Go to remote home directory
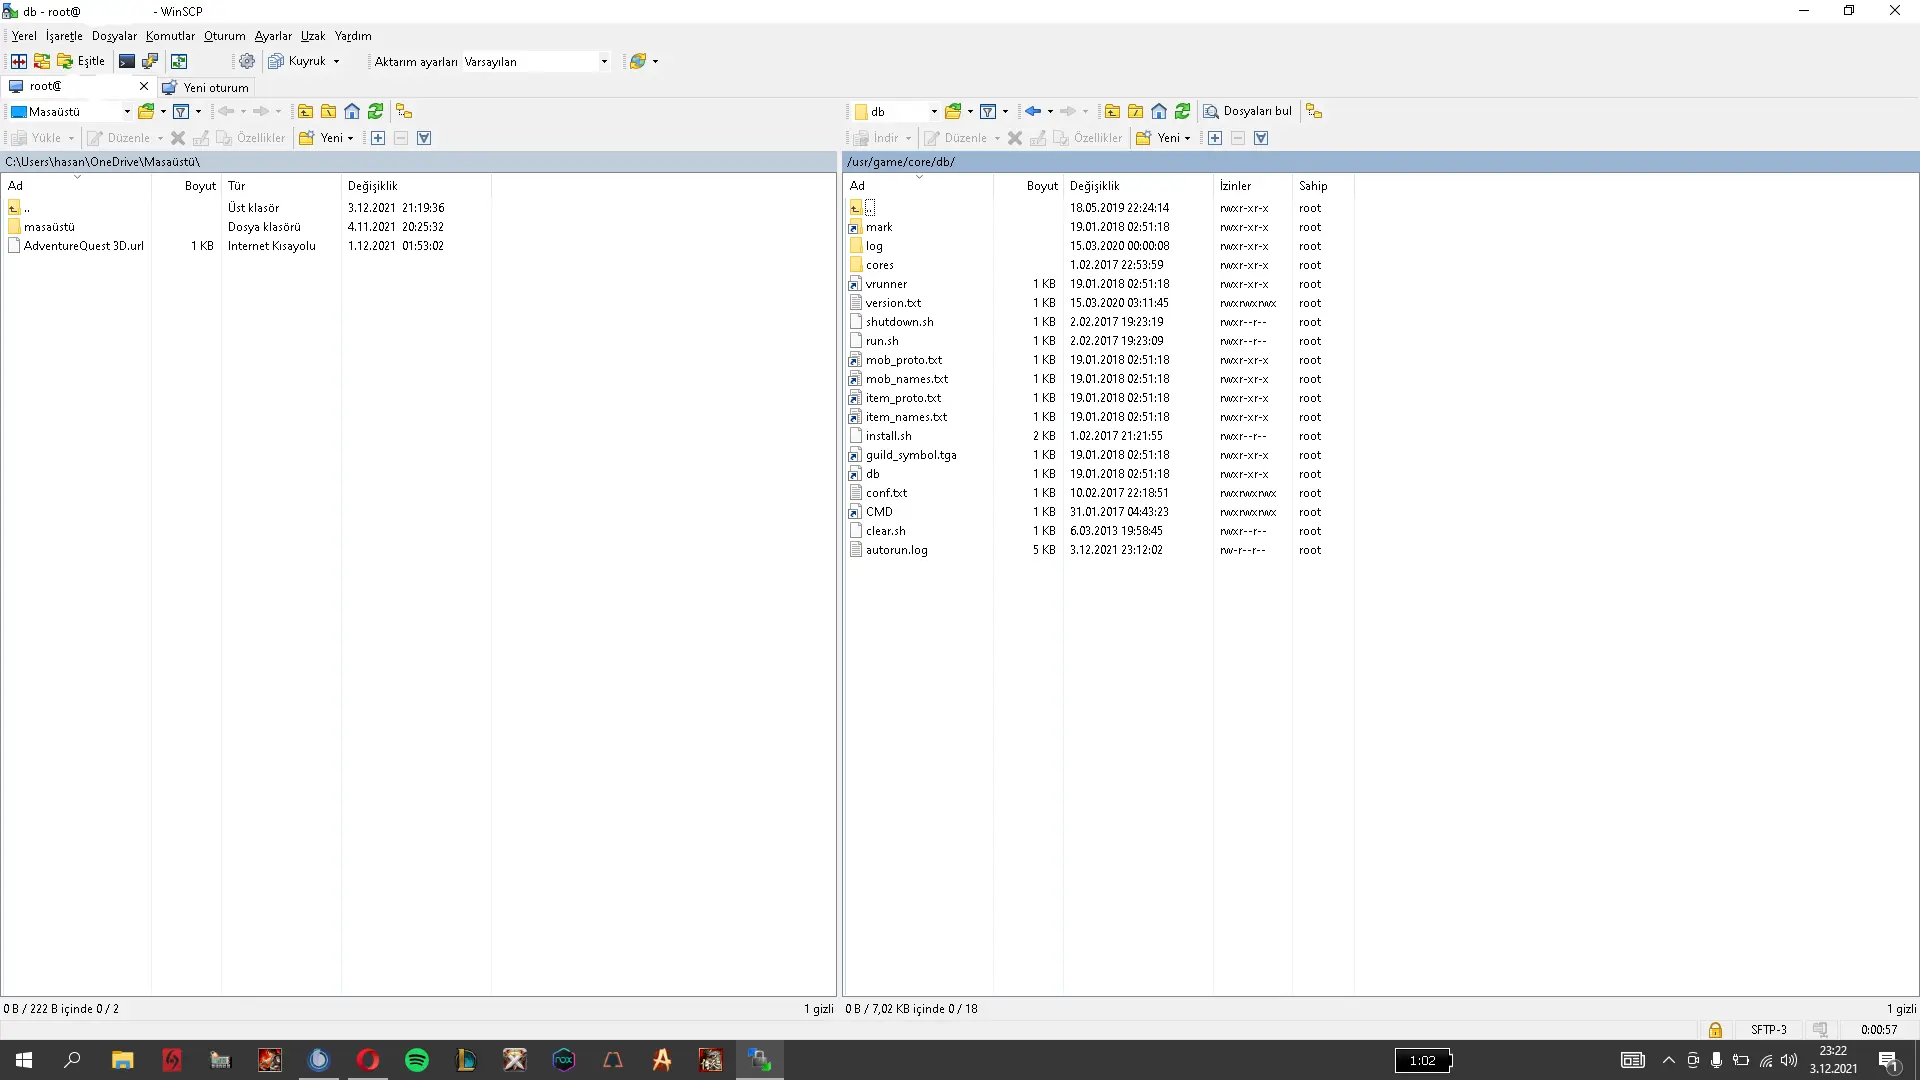Viewport: 1920px width, 1080px height. (x=1159, y=111)
